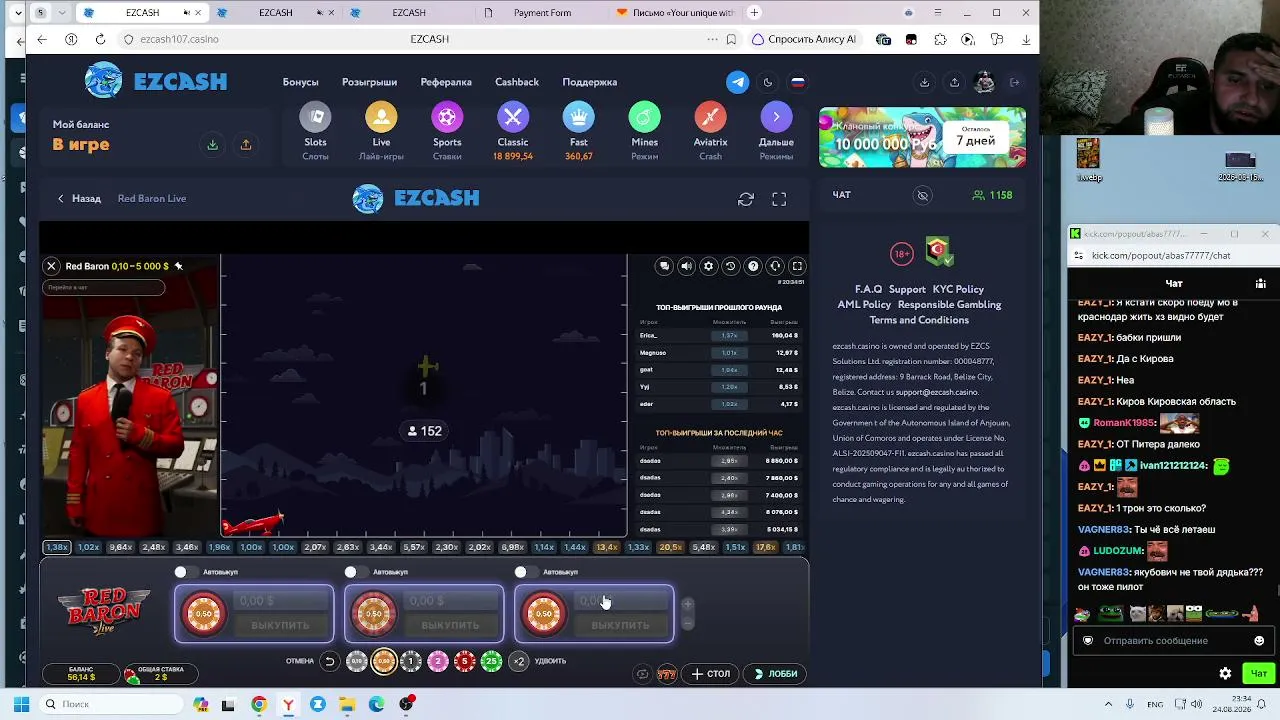Open the Розыгрыши menu item

[x=369, y=82]
